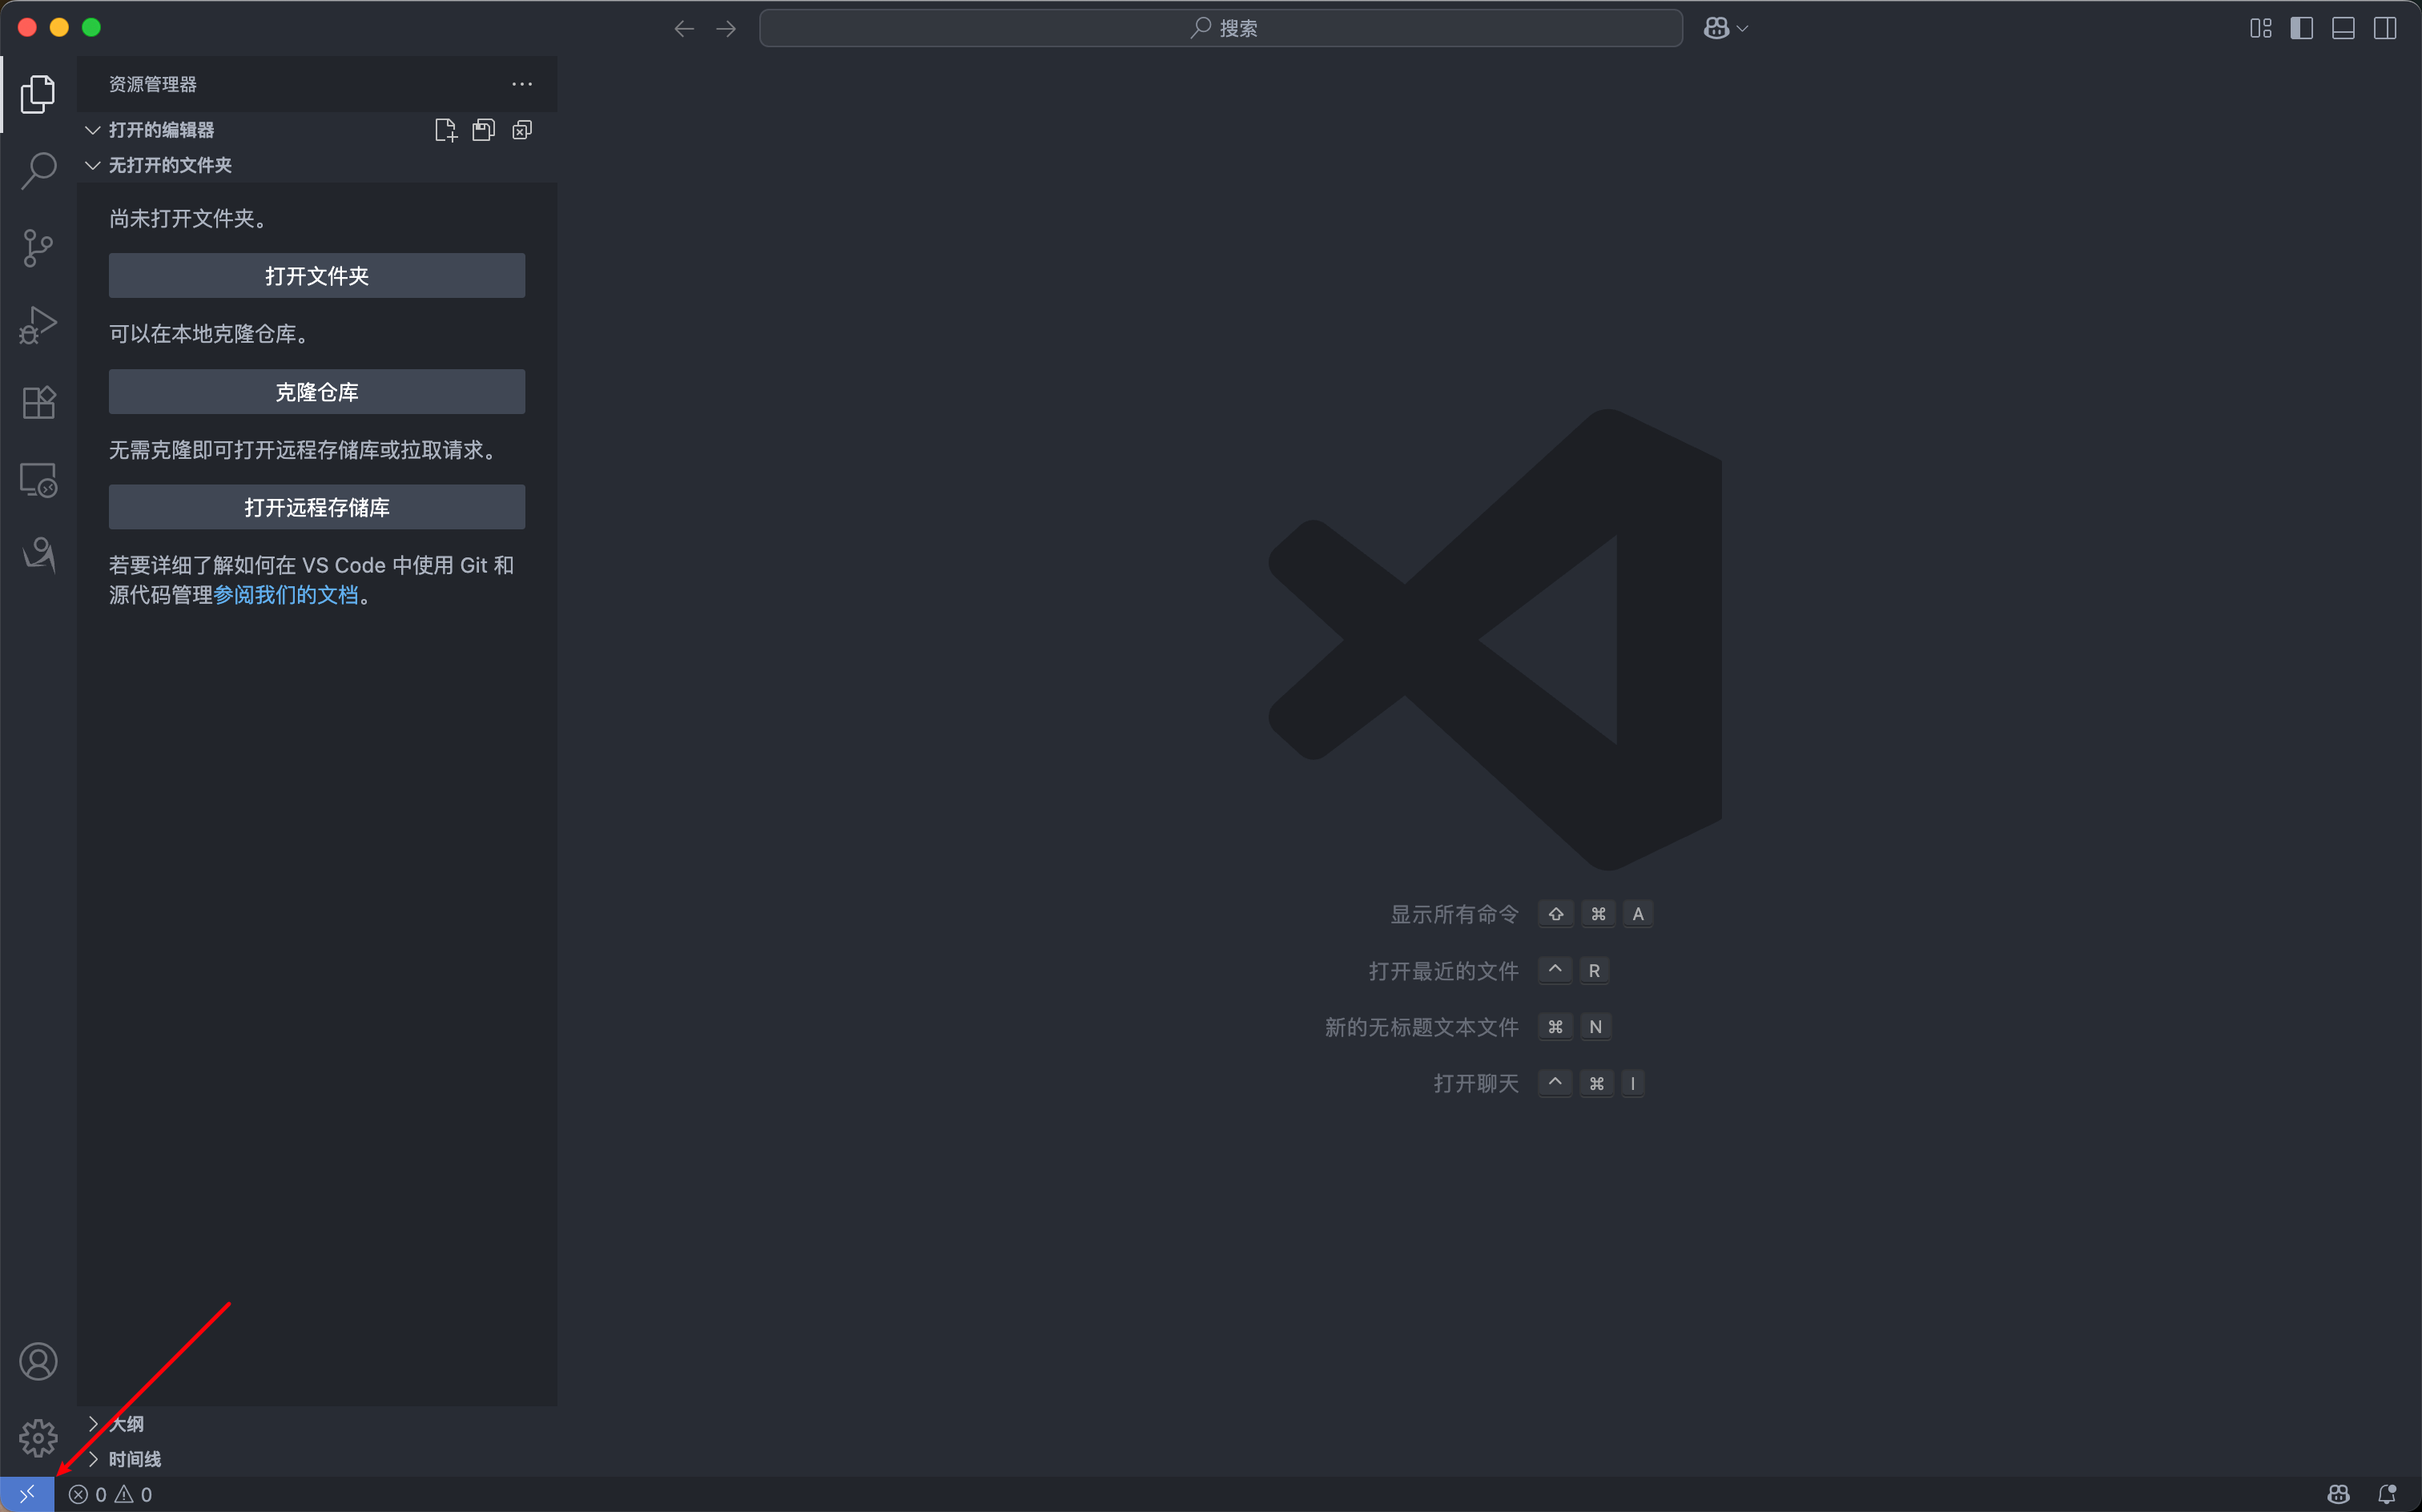The width and height of the screenshot is (2422, 1512).
Task: Toggle the bottom panel visibility
Action: (x=2343, y=28)
